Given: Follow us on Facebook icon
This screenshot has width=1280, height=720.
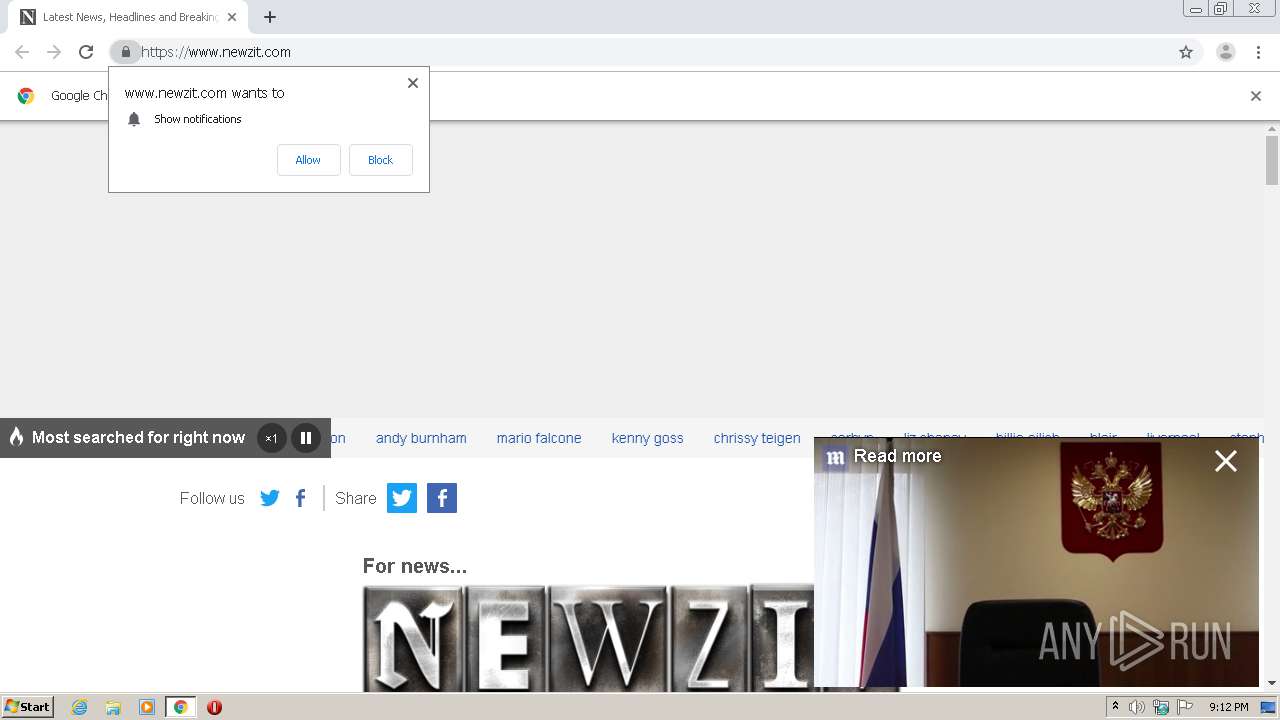Looking at the screenshot, I should pyautogui.click(x=301, y=498).
